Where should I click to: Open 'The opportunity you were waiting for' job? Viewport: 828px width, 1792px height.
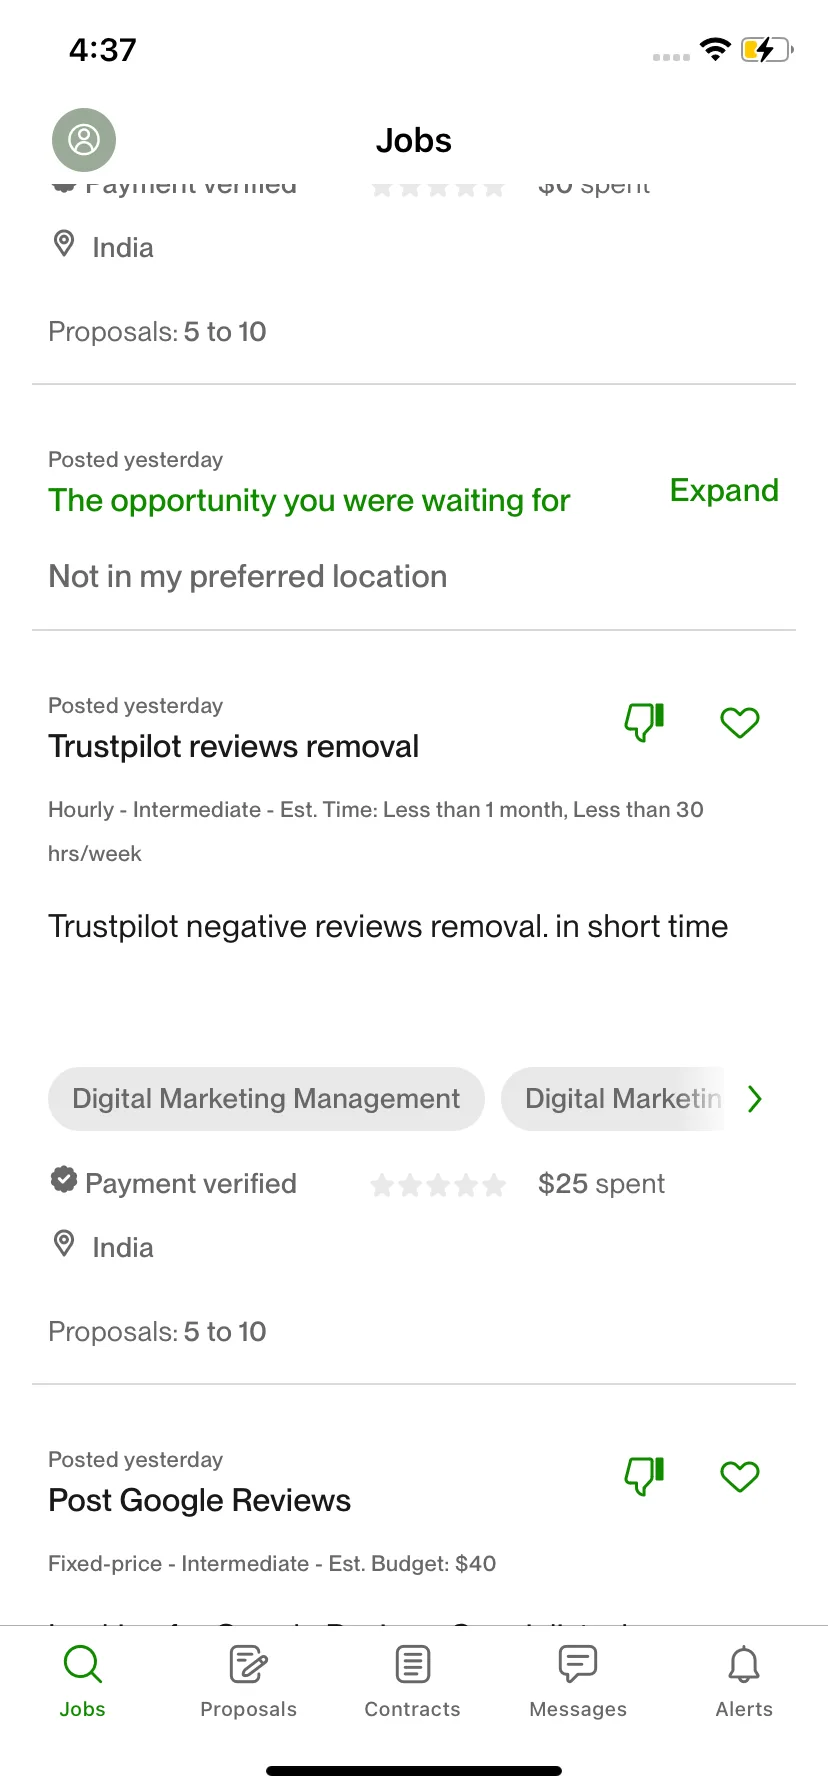[x=309, y=500]
